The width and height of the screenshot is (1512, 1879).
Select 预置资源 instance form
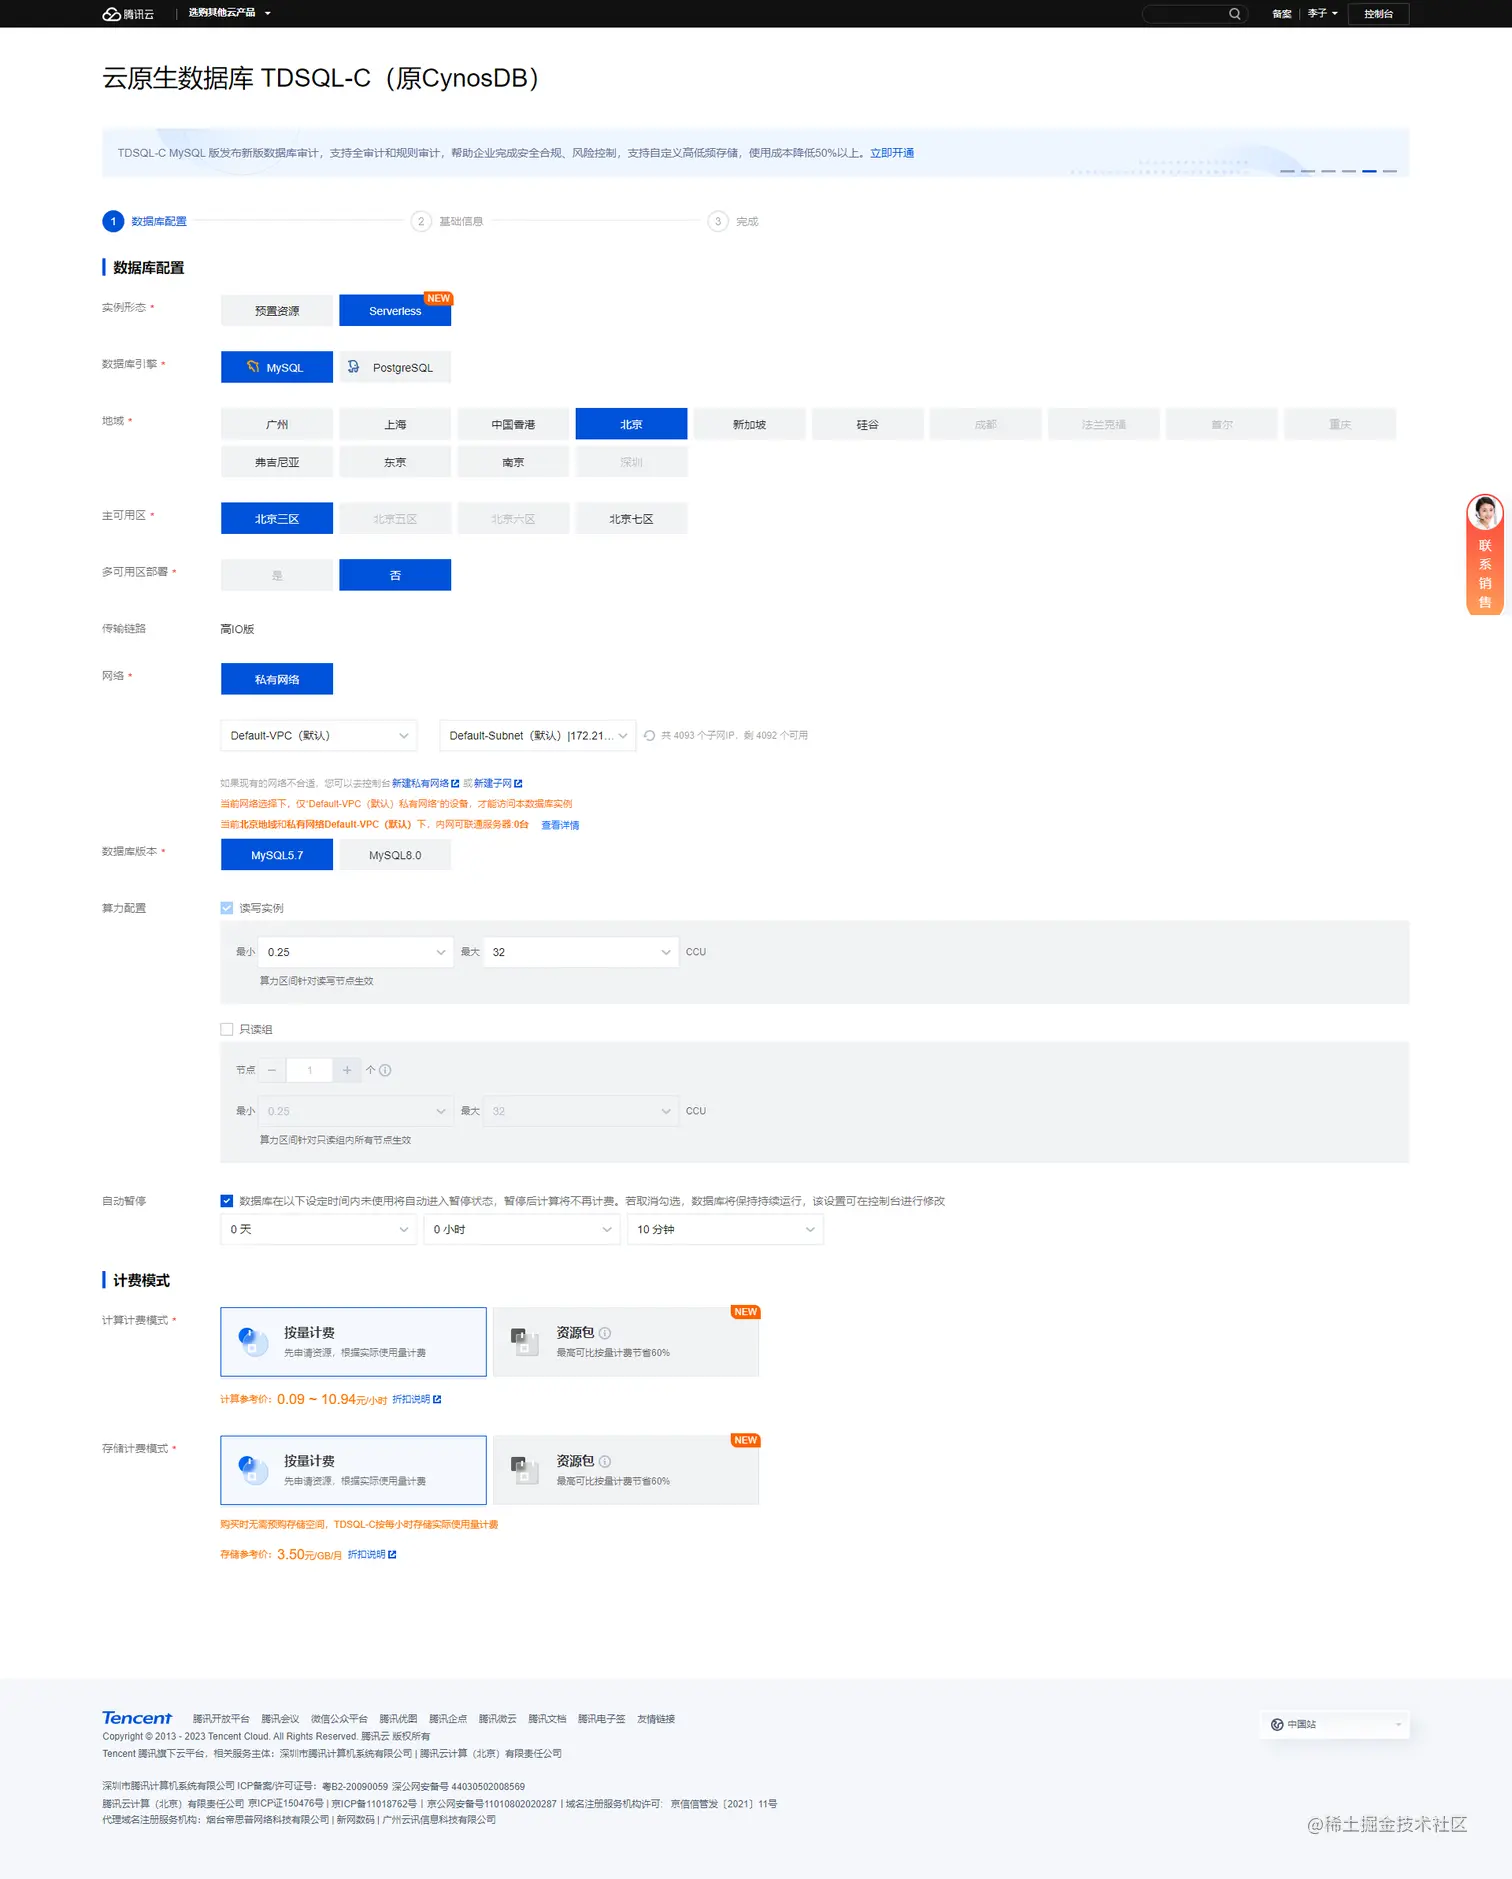coord(277,311)
